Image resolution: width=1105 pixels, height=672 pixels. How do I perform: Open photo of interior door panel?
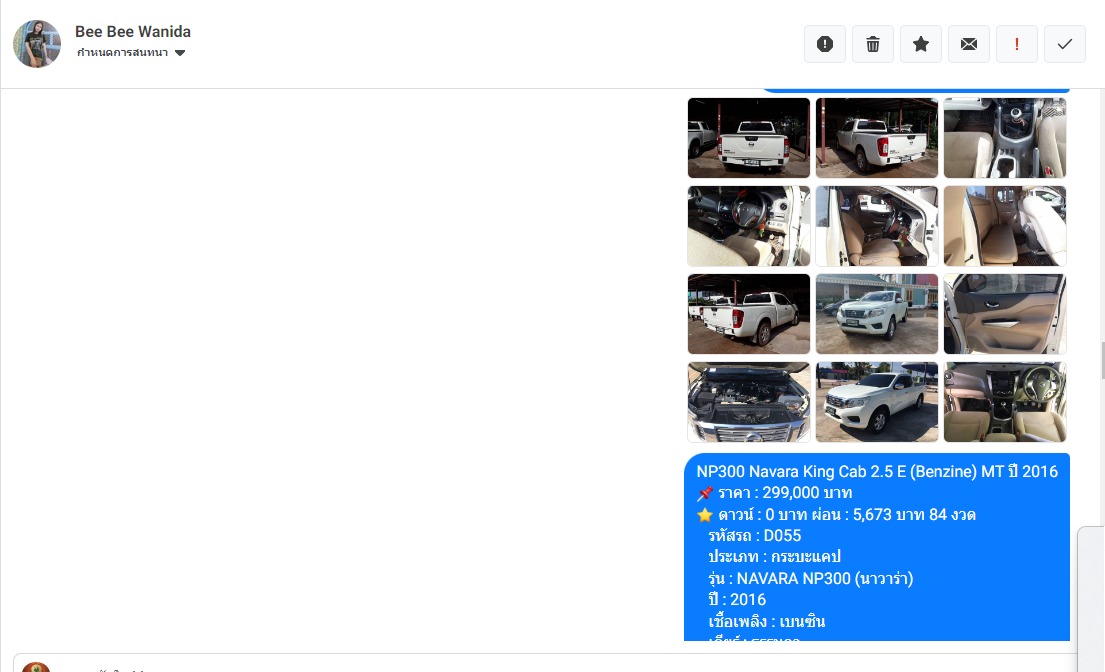coord(1005,314)
